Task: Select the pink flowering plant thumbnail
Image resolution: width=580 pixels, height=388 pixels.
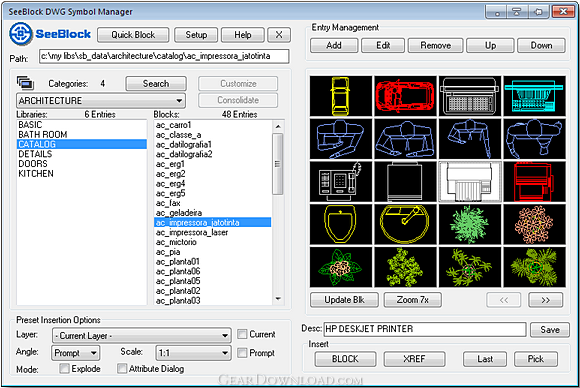Action: tap(535, 224)
